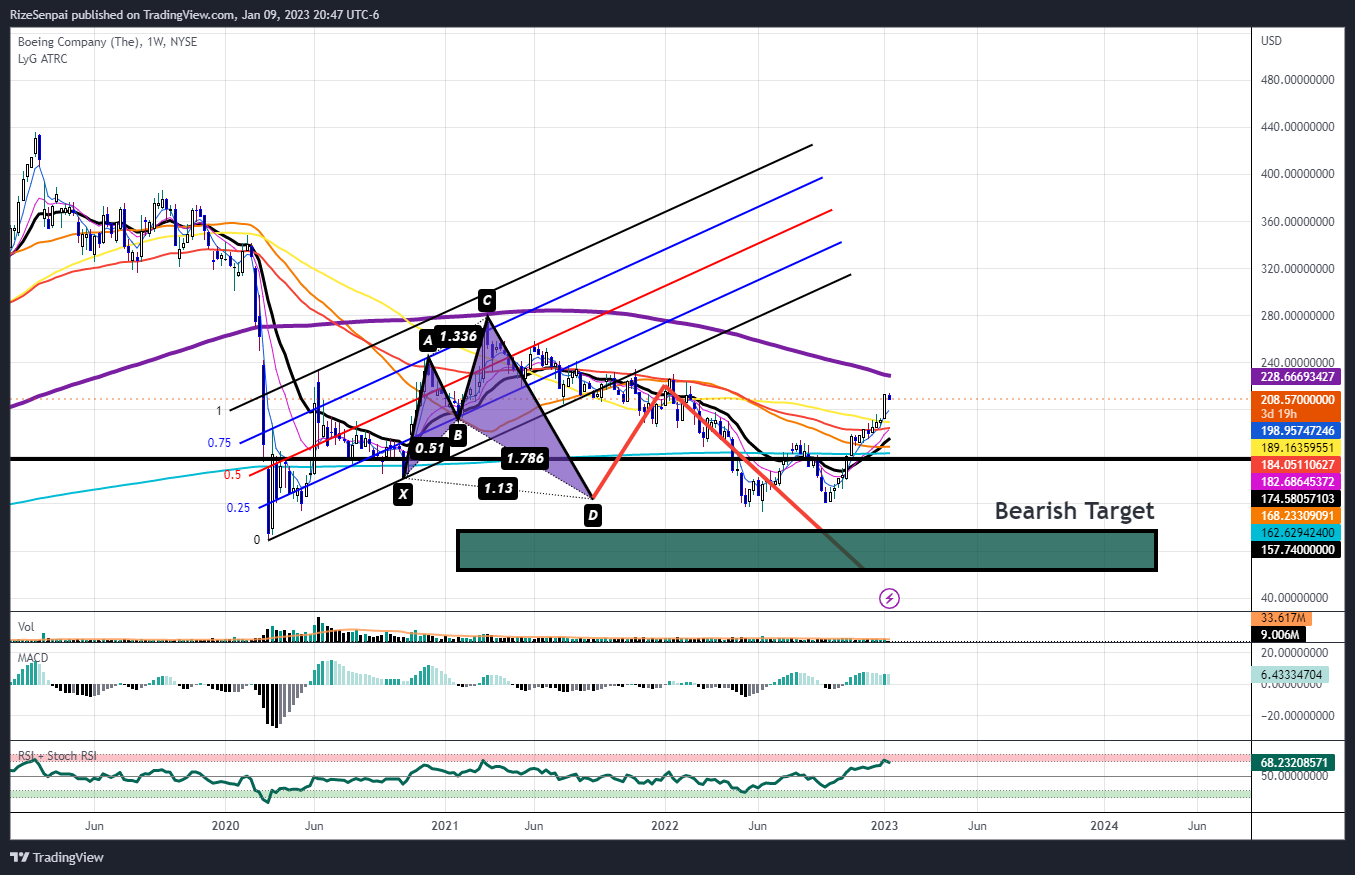Click the 1.786 ratio label

[524, 459]
